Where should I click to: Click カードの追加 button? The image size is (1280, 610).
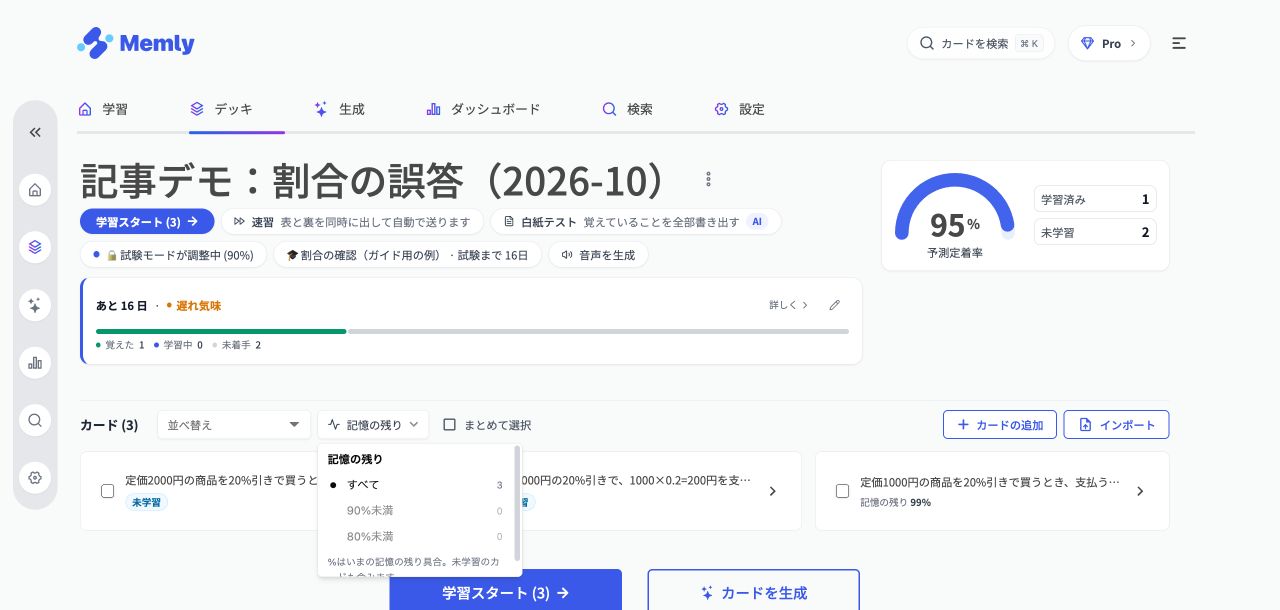pos(999,425)
